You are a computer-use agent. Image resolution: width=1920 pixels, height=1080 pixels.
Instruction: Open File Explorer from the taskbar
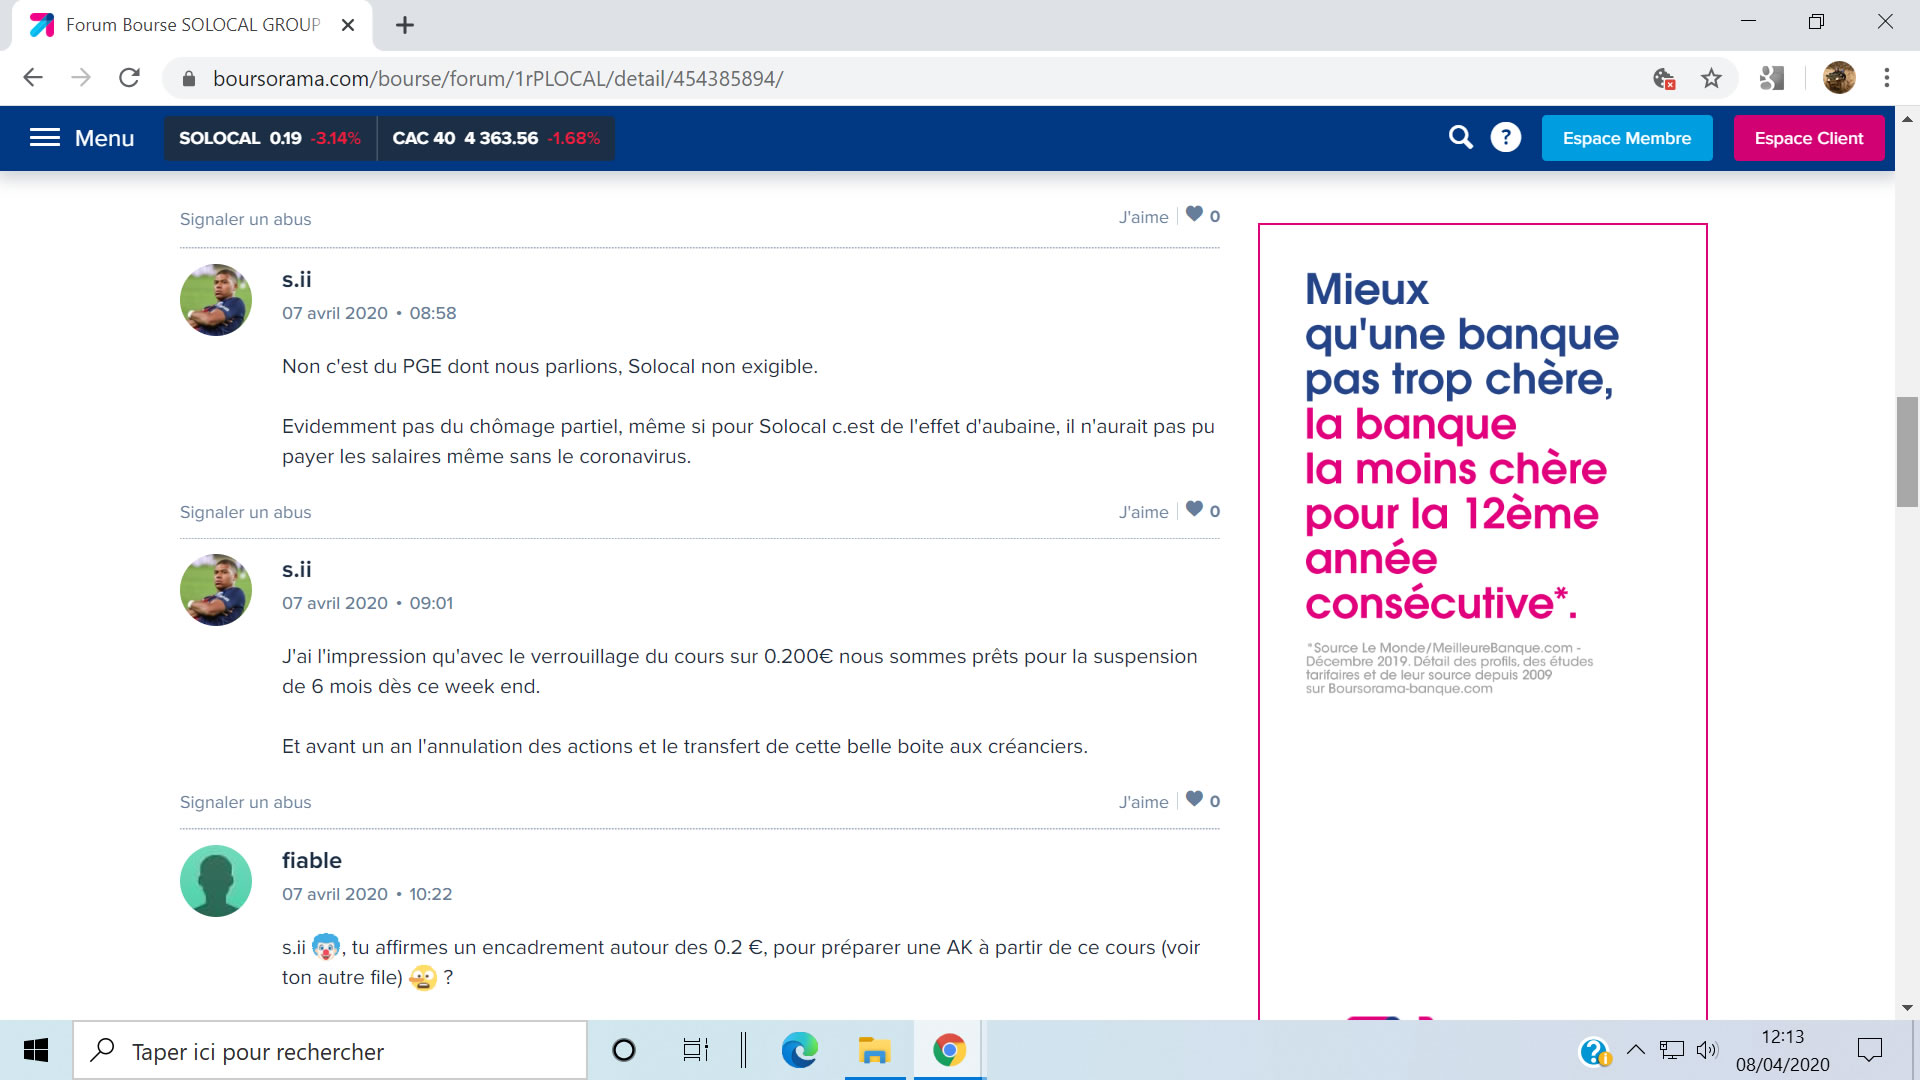[x=873, y=1050]
